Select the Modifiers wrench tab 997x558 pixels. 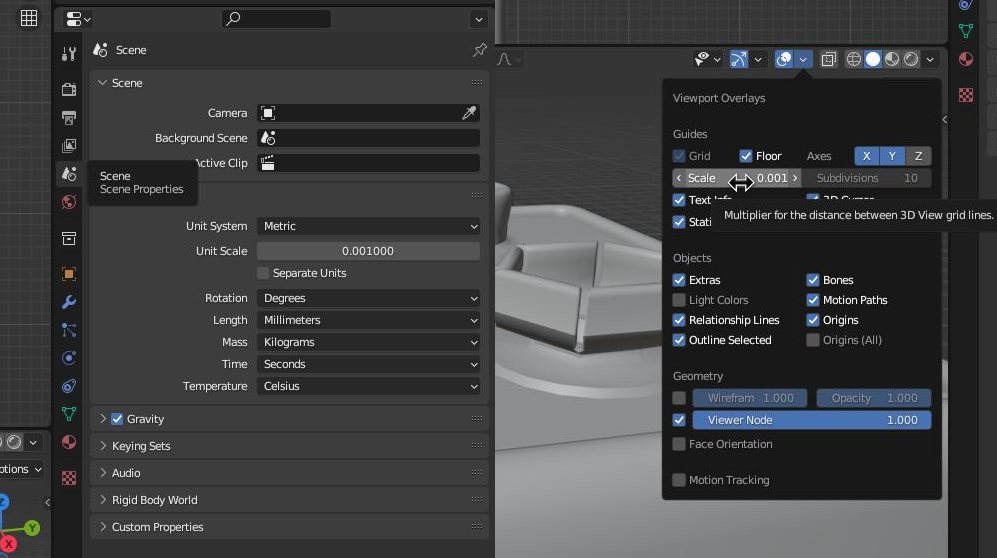coord(68,302)
